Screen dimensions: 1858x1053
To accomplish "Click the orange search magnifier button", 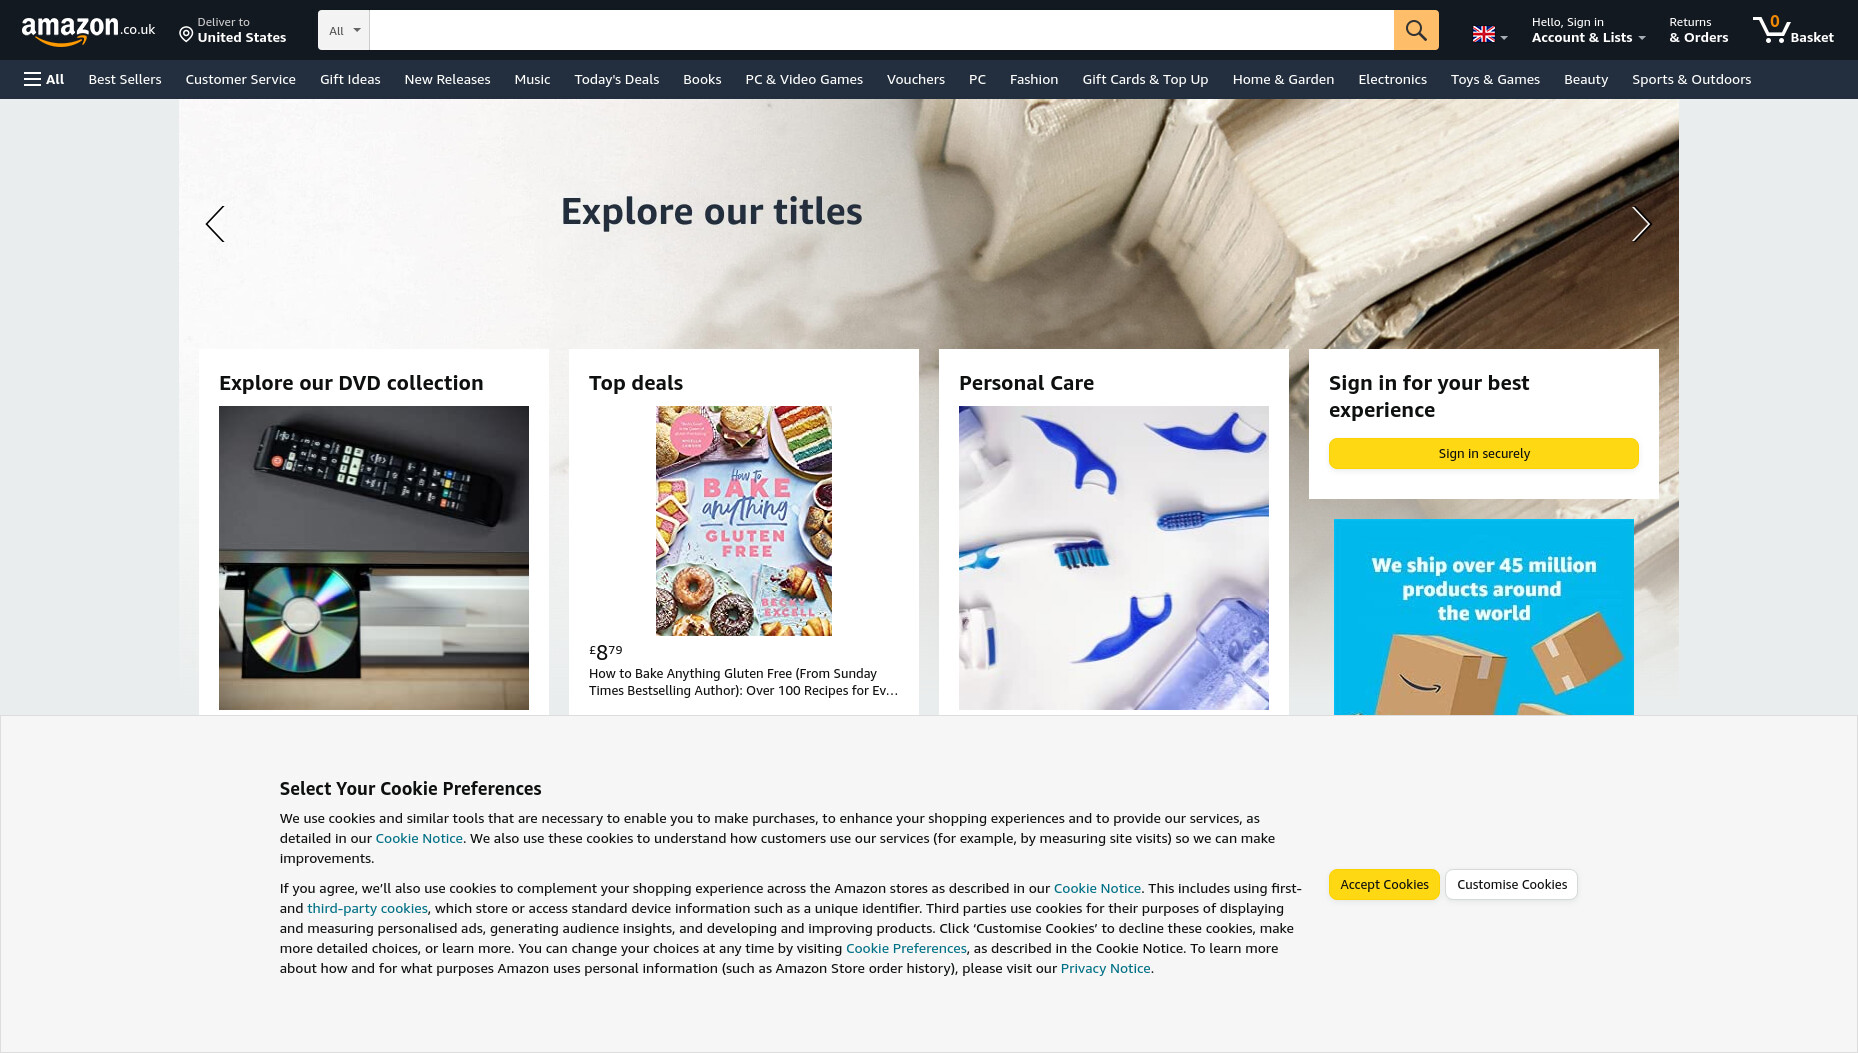I will [x=1416, y=30].
